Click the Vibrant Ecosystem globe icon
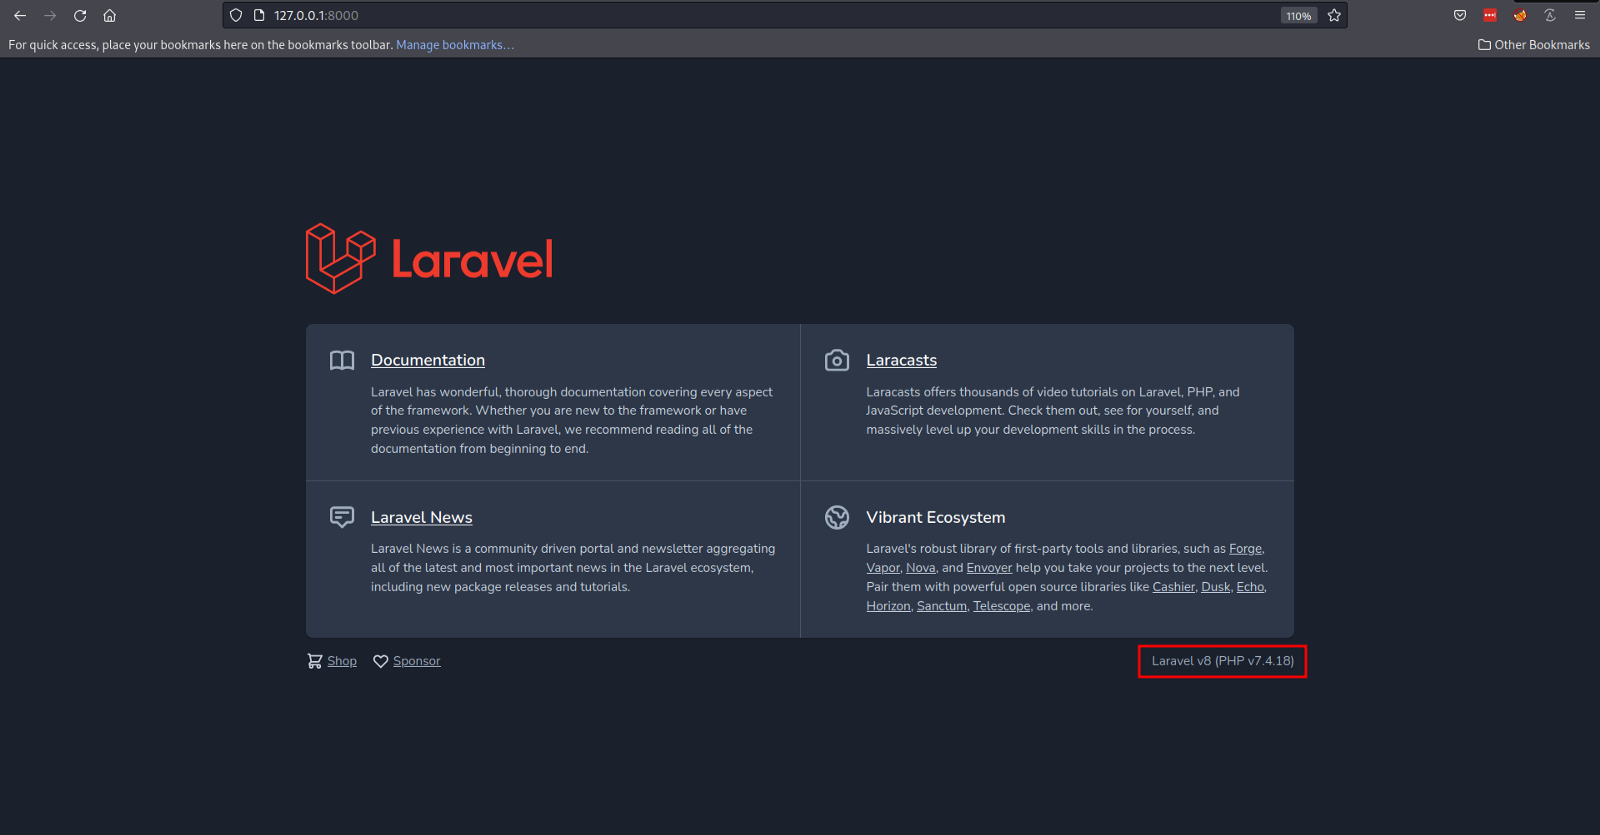The height and width of the screenshot is (835, 1600). pyautogui.click(x=837, y=517)
